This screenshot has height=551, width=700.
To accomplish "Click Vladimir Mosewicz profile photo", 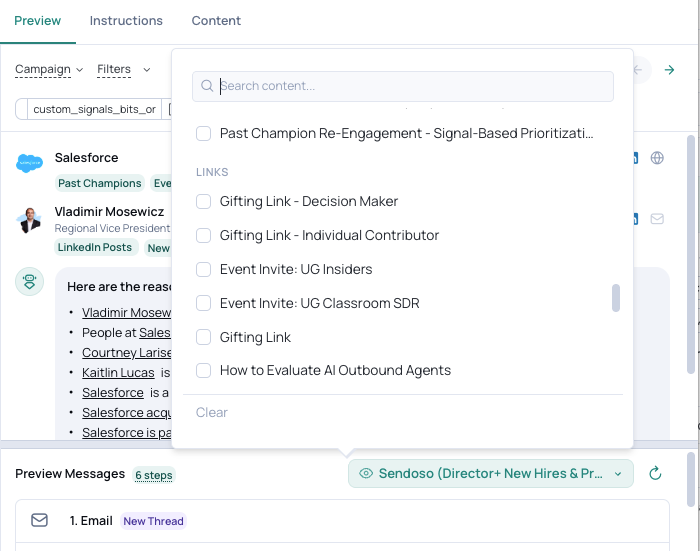I will [29, 220].
